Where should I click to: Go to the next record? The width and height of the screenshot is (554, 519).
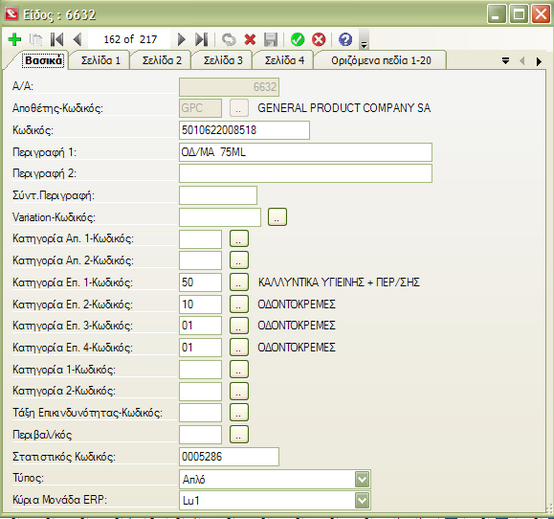pyautogui.click(x=181, y=39)
